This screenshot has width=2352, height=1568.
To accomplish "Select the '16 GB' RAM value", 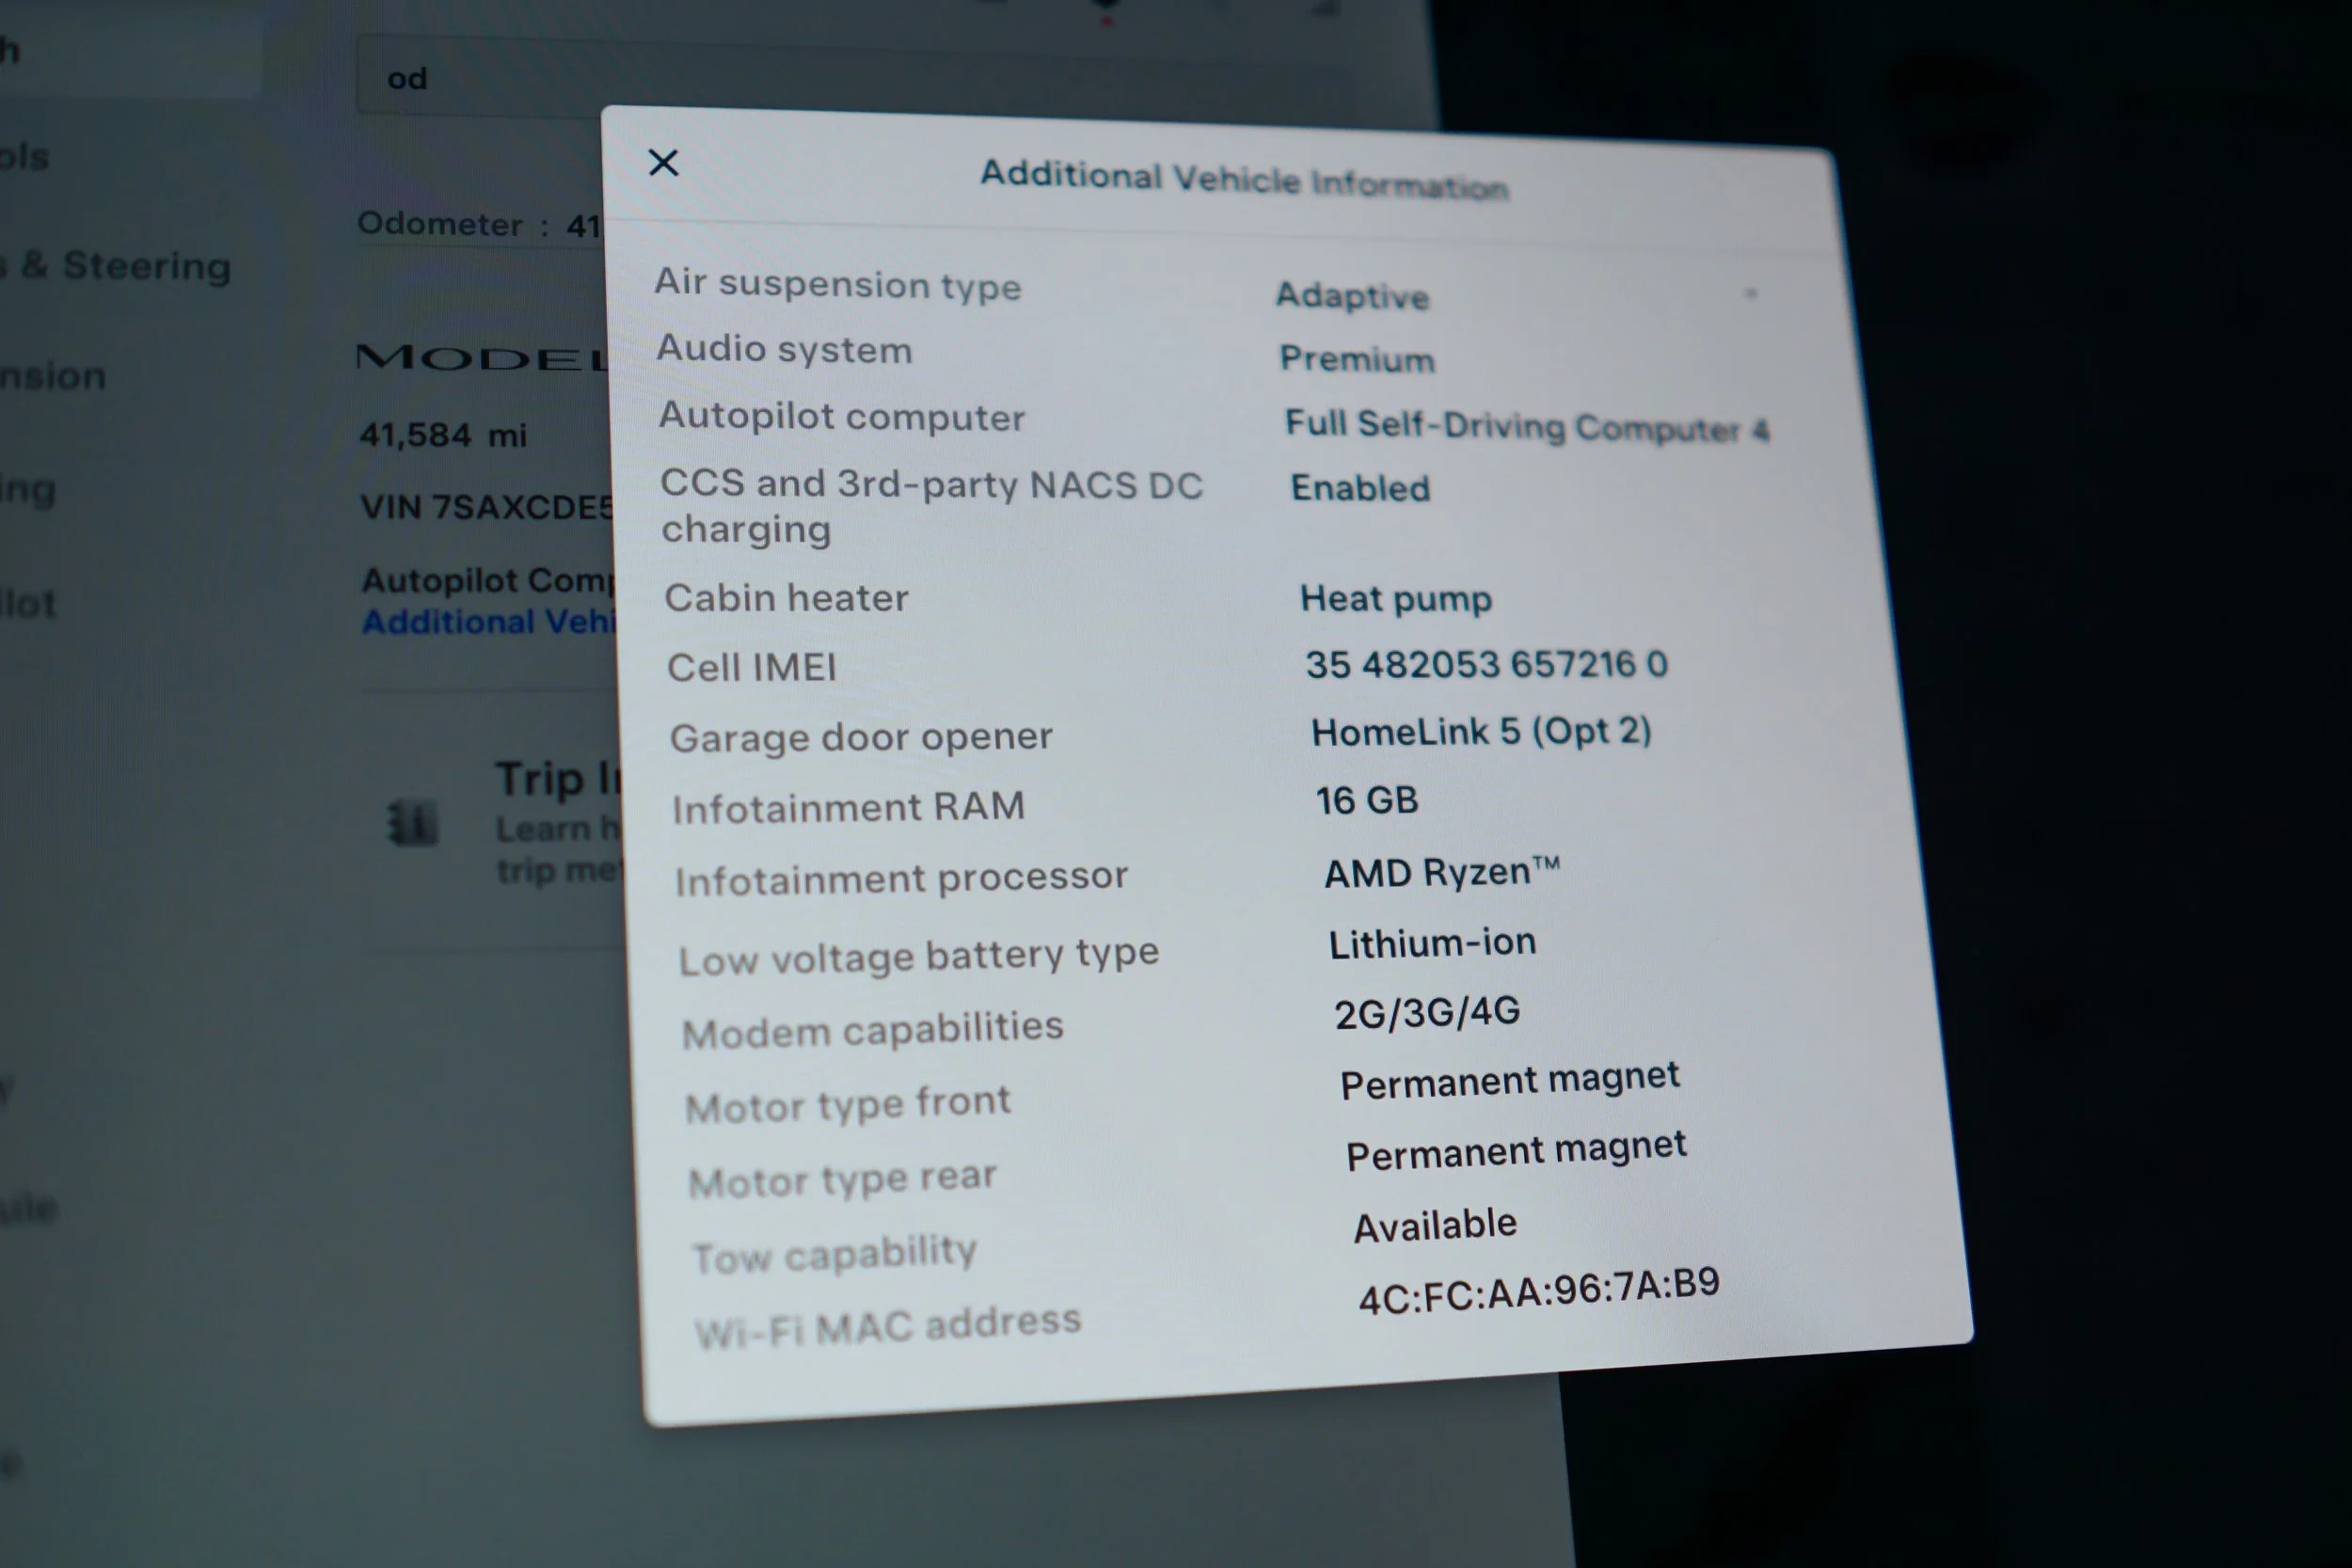I will coord(1366,801).
